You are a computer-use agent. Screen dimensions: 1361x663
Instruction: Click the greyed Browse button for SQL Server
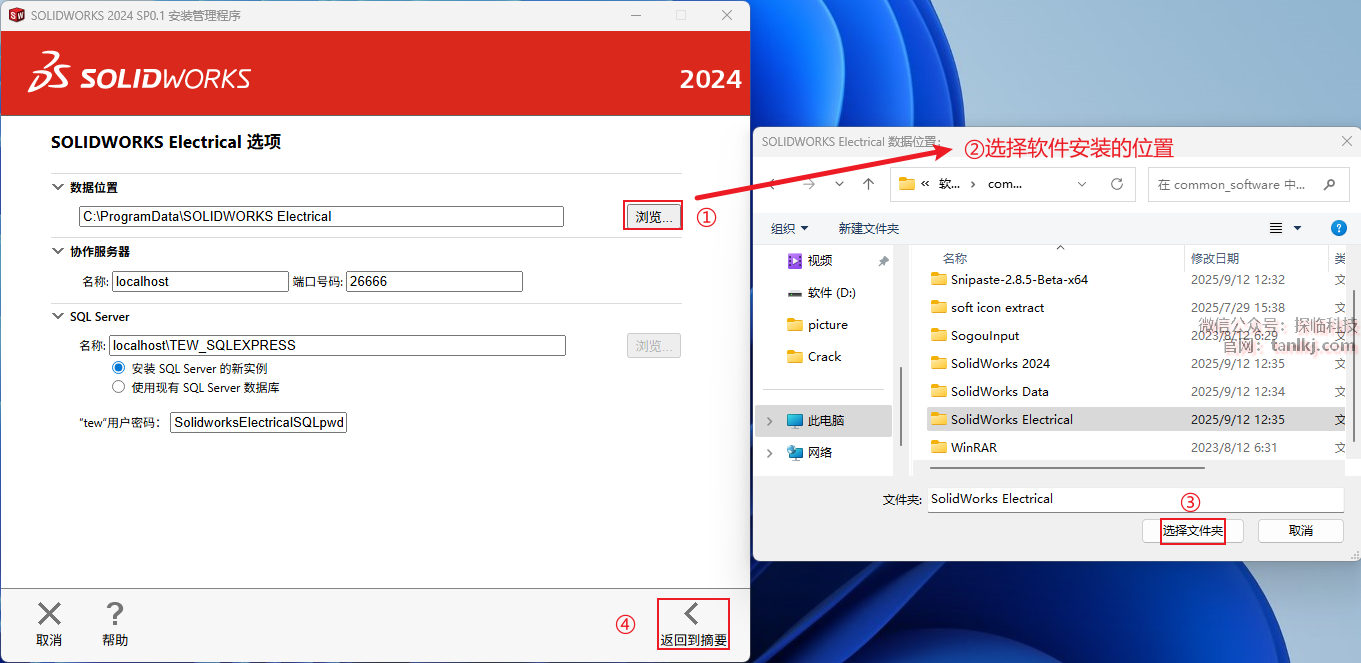click(653, 345)
